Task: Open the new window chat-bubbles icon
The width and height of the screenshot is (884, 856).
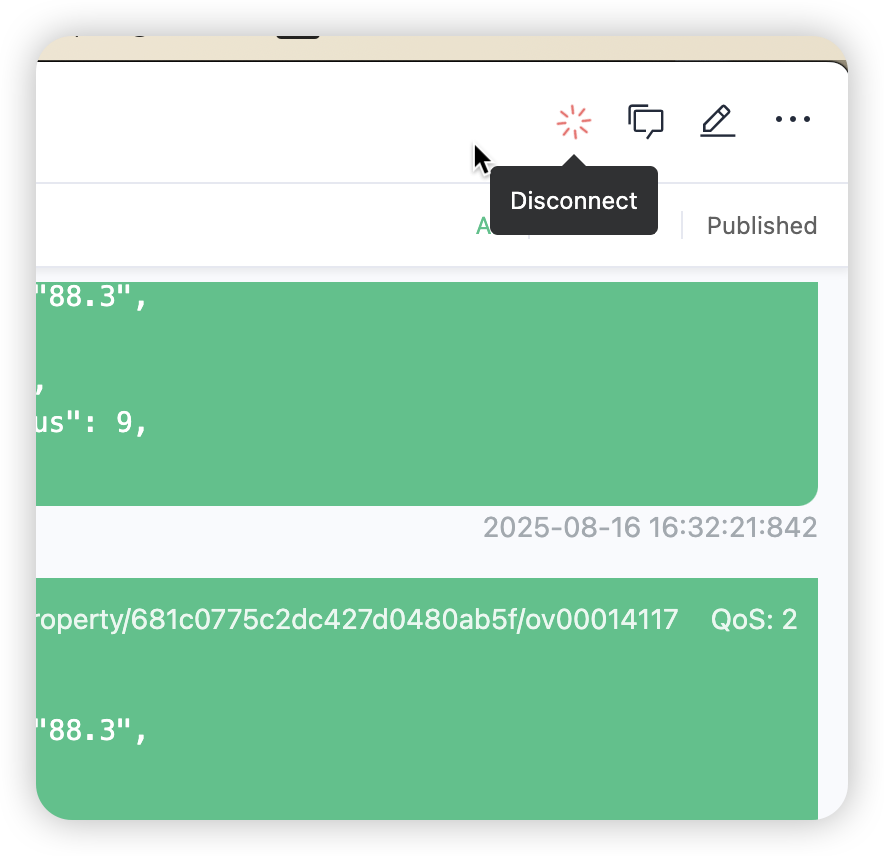Action: 646,121
